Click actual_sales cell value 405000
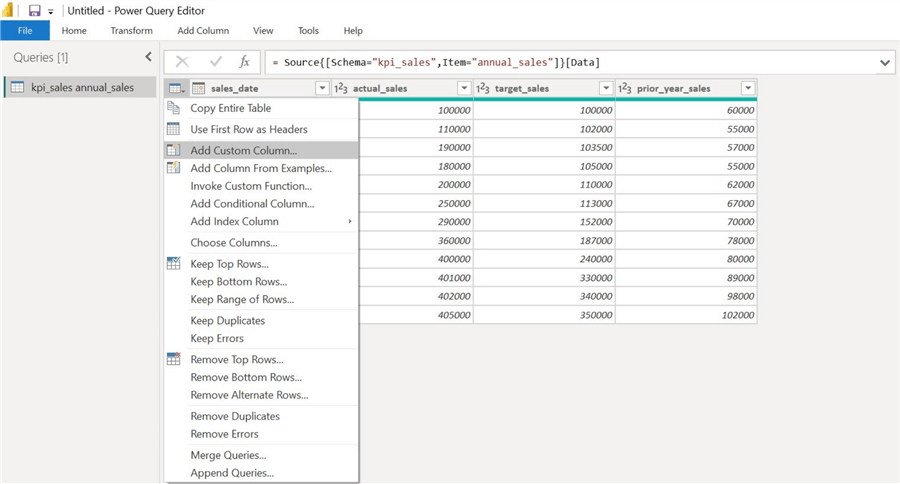900x484 pixels. [416, 315]
